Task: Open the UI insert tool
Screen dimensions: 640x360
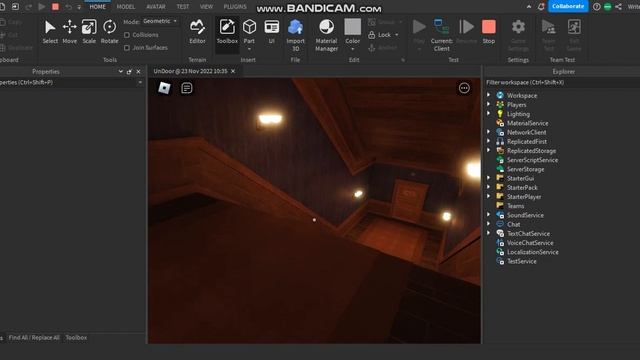Action: pyautogui.click(x=271, y=31)
